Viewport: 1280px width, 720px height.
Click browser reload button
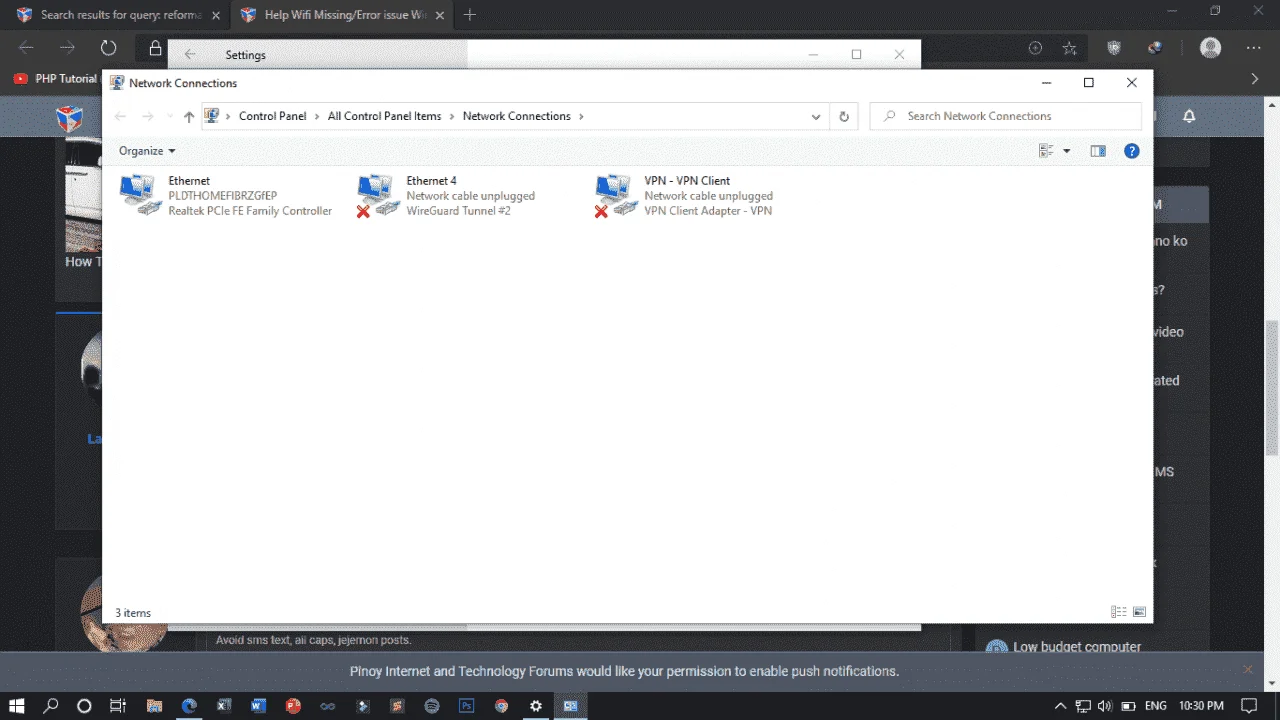[108, 48]
